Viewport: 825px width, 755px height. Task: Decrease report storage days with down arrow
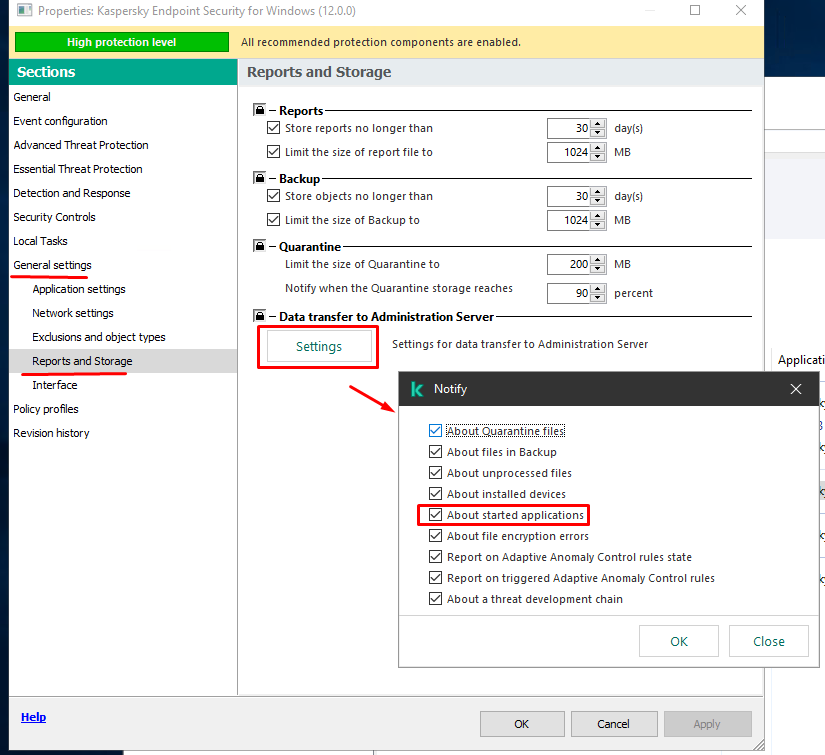598,133
